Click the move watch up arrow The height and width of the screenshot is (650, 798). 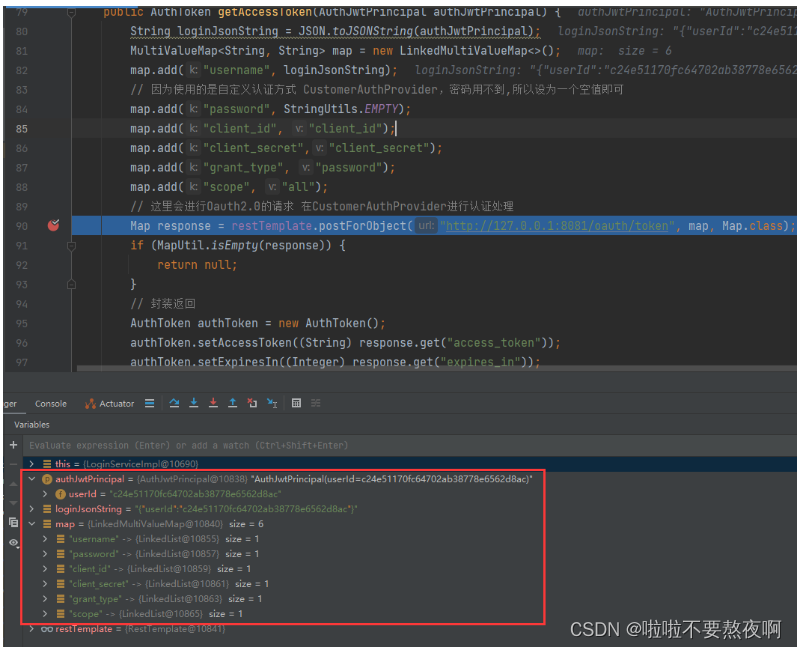coord(13,484)
